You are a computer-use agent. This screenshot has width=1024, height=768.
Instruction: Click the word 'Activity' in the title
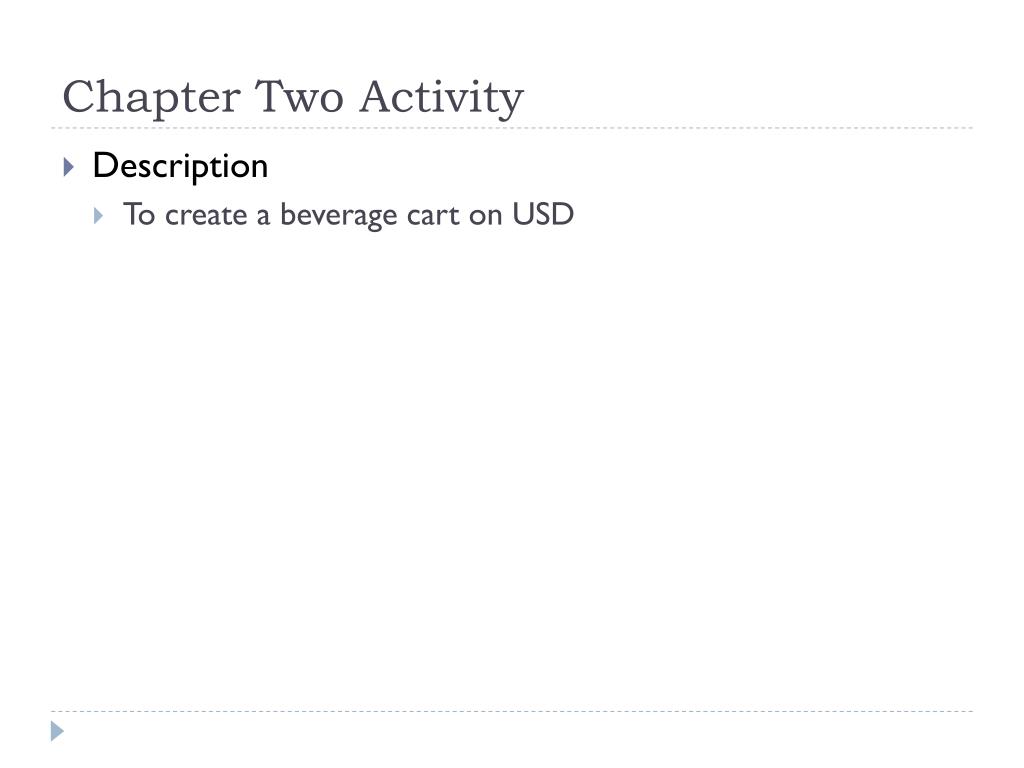tap(441, 98)
